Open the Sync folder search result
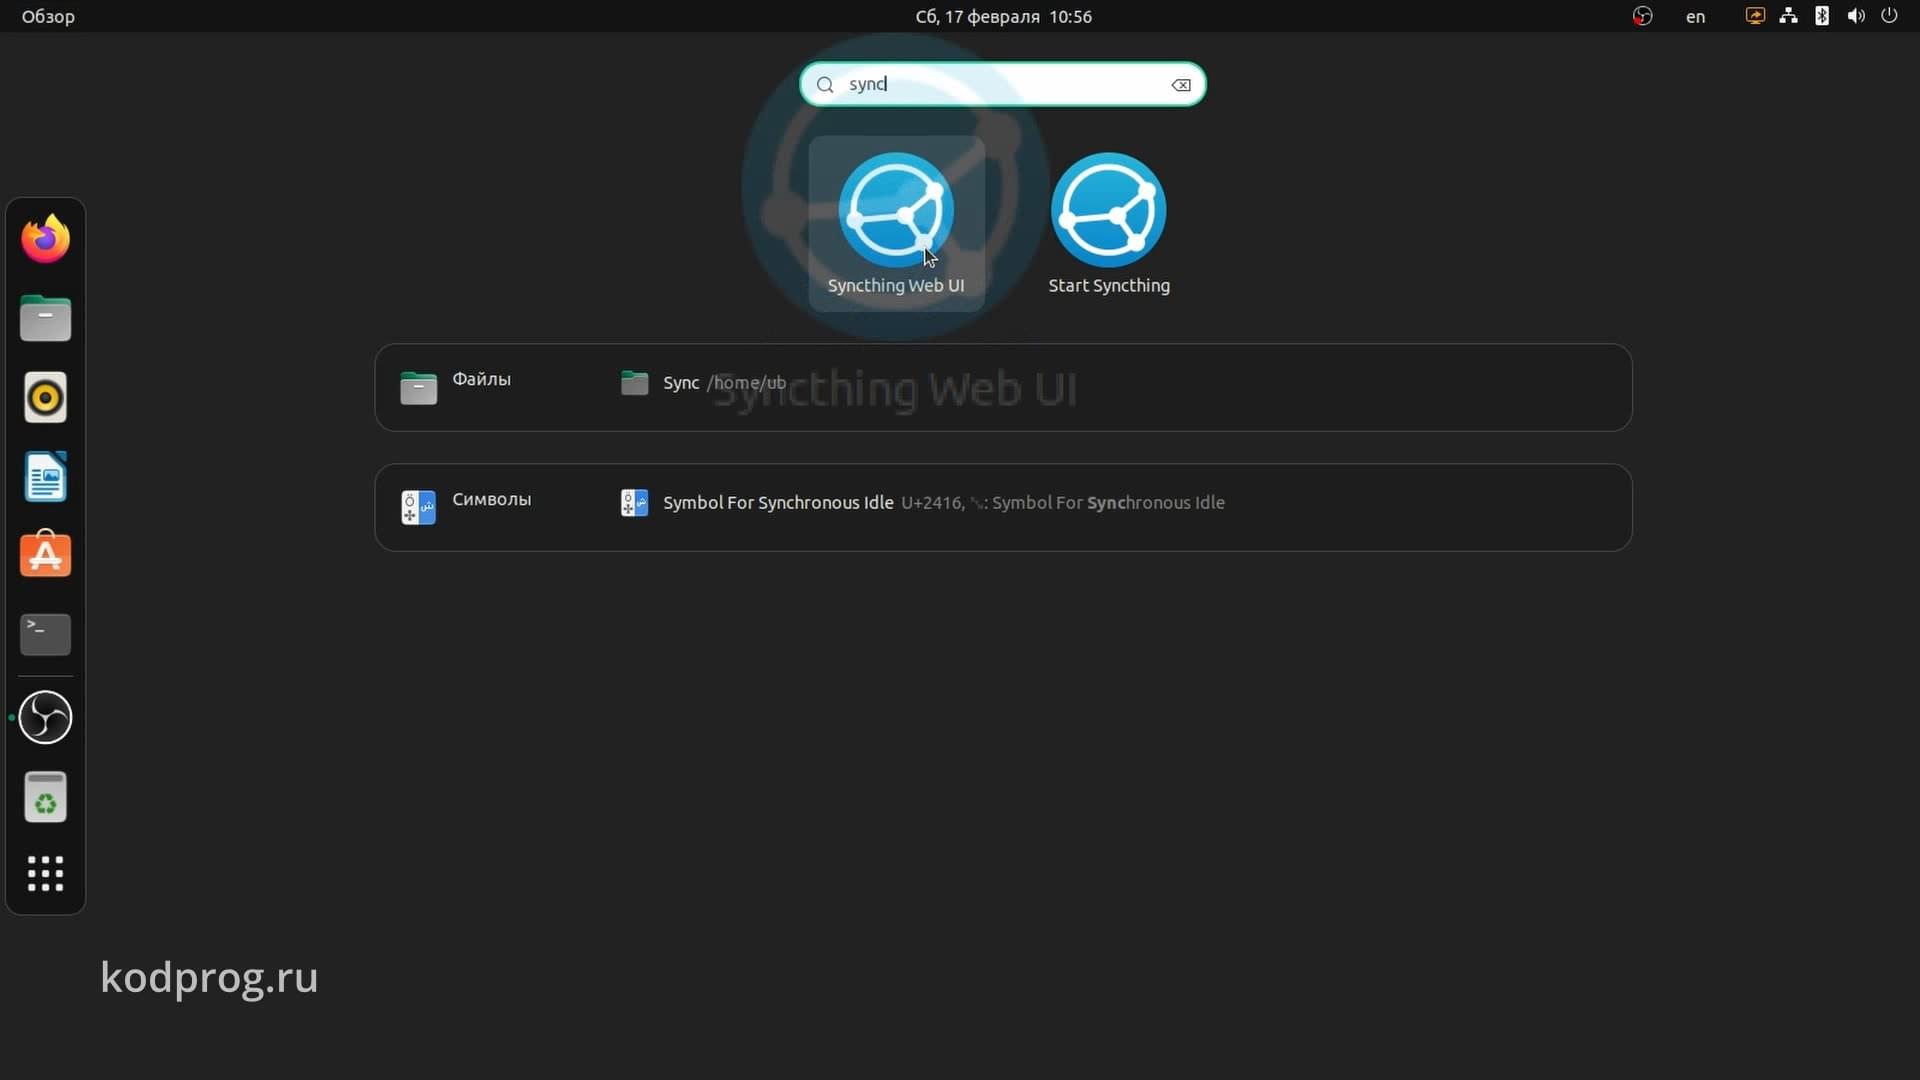Image resolution: width=1920 pixels, height=1080 pixels. pos(703,383)
